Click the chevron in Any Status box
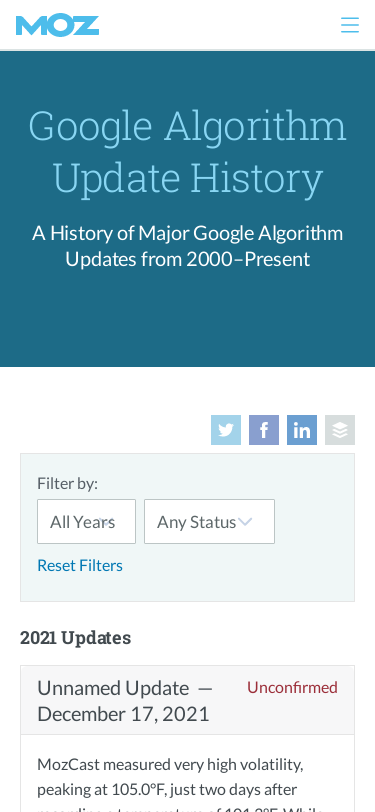The height and width of the screenshot is (812, 375). pos(245,521)
